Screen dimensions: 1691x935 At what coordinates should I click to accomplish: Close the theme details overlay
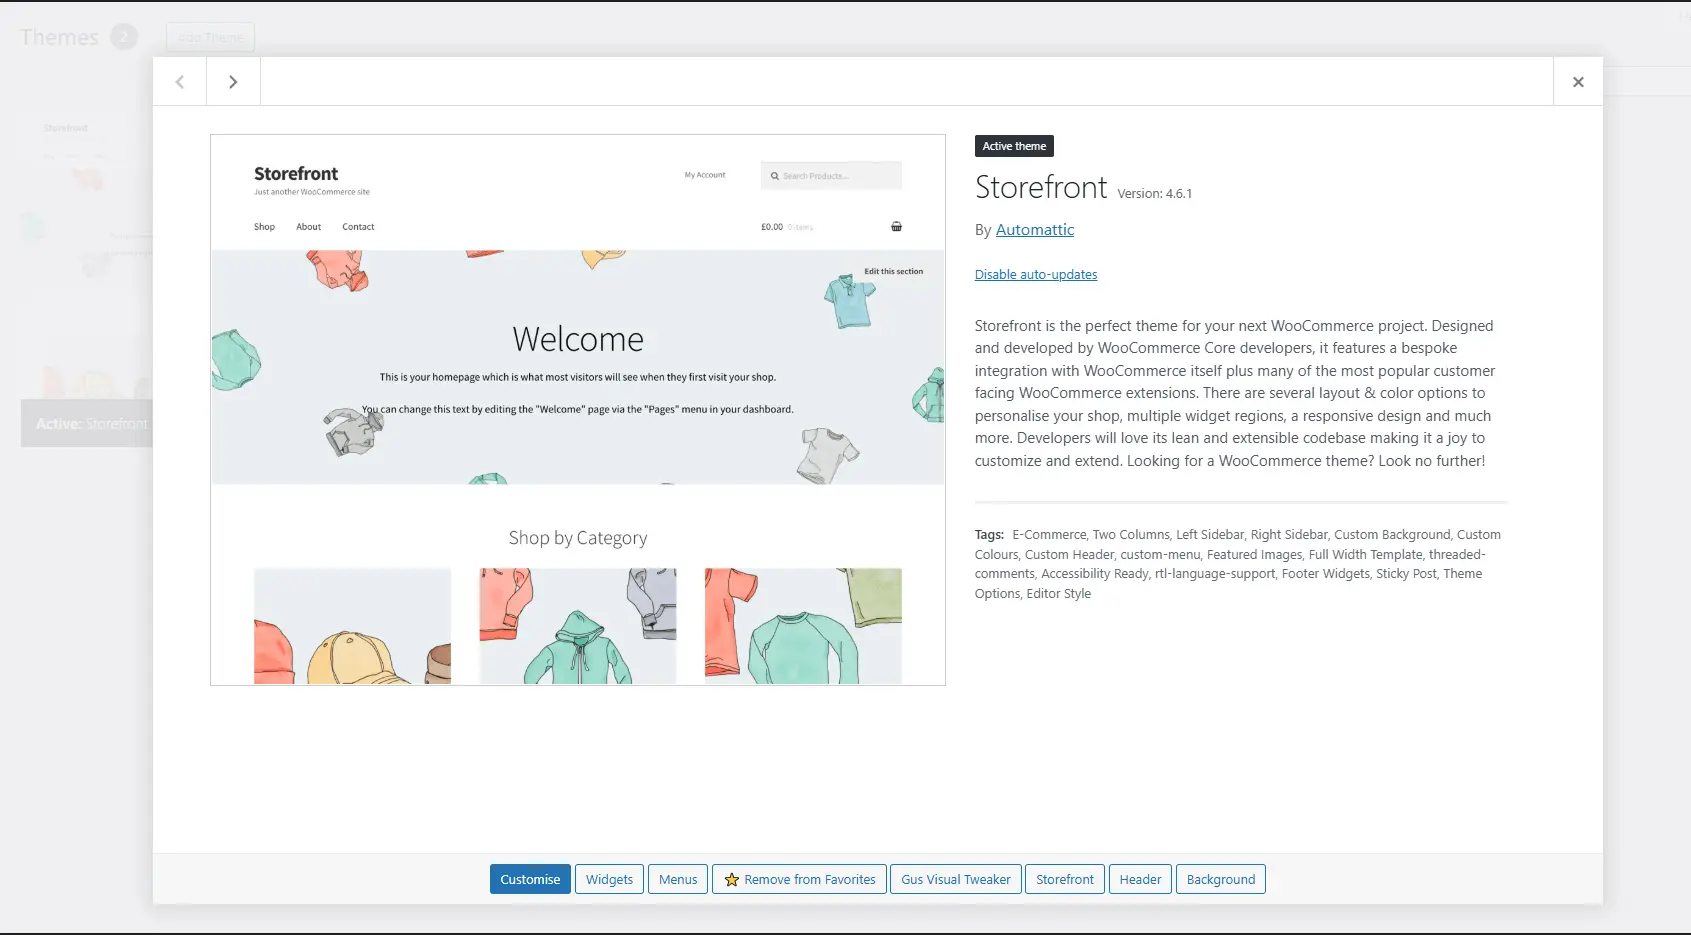[x=1577, y=82]
